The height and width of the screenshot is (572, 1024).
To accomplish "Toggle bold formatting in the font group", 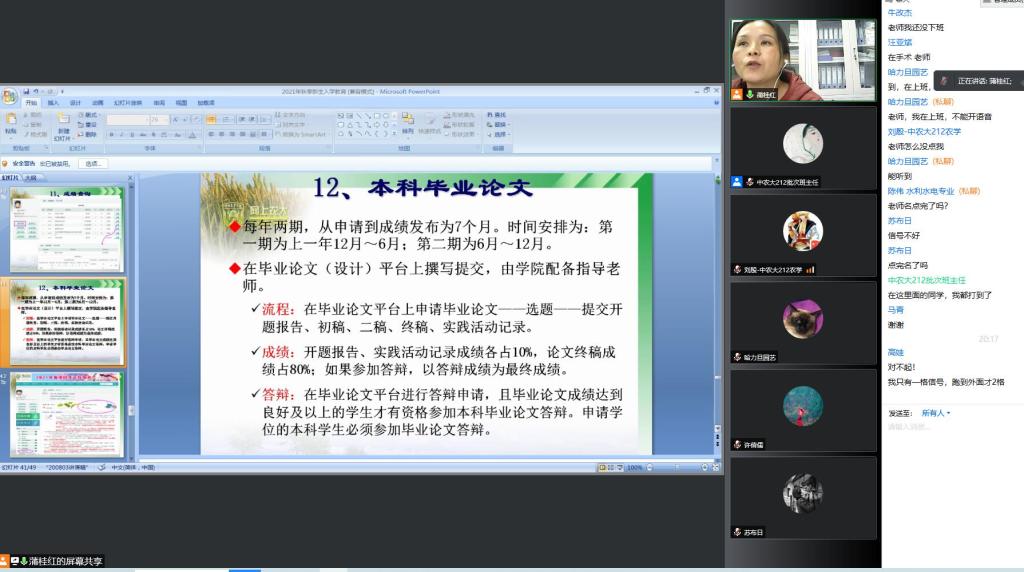I will 110,133.
